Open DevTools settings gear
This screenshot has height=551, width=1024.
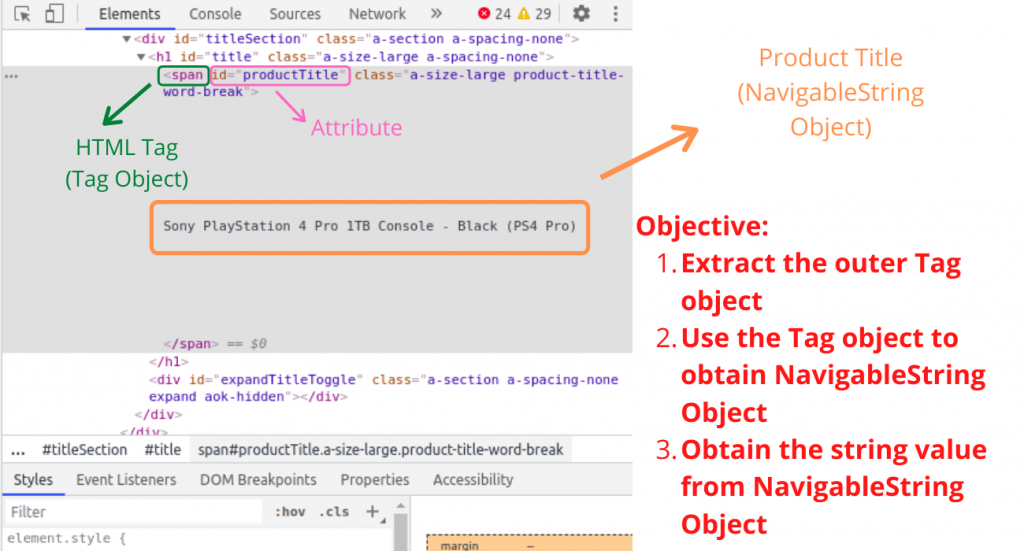coord(581,13)
